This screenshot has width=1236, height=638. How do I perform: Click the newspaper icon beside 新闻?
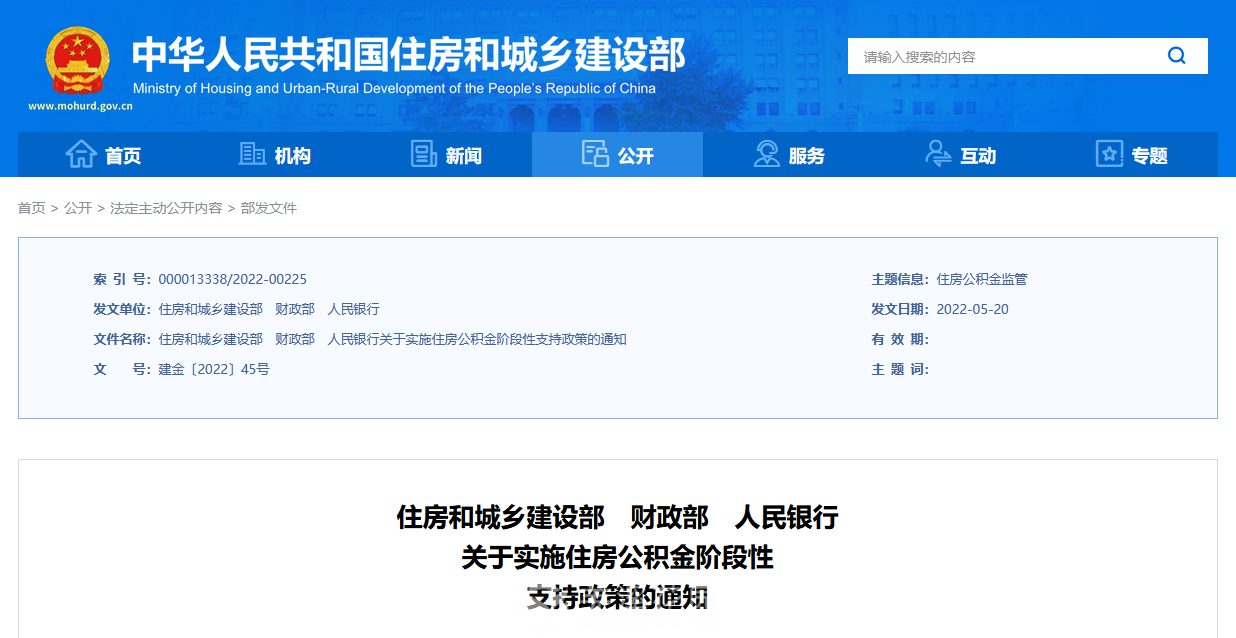[424, 154]
